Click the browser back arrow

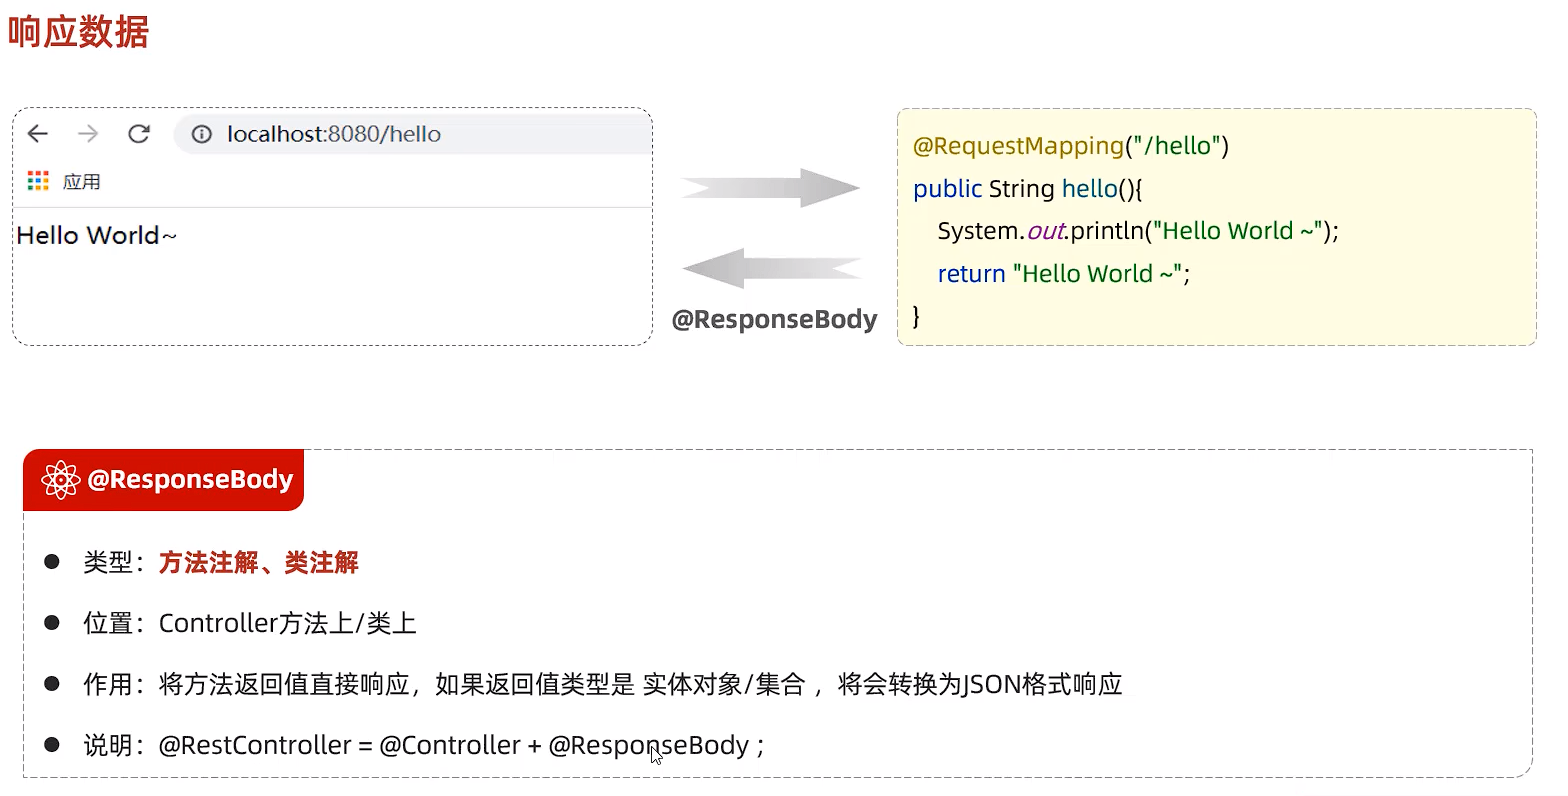(38, 134)
